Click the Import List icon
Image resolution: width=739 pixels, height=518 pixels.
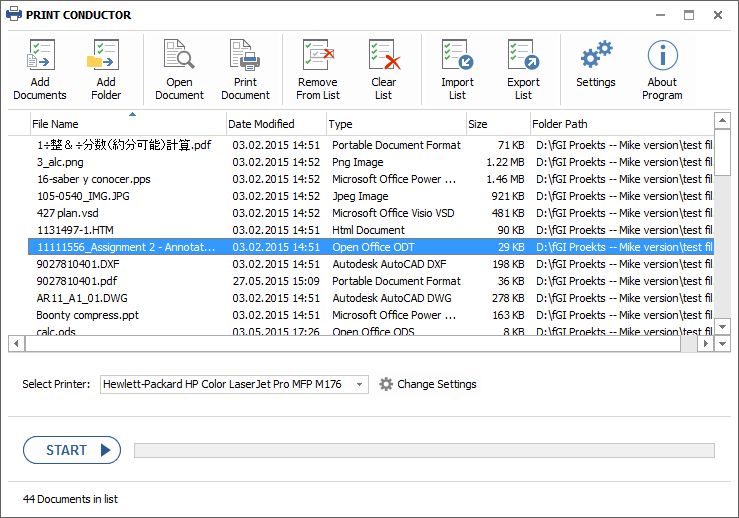click(x=457, y=56)
